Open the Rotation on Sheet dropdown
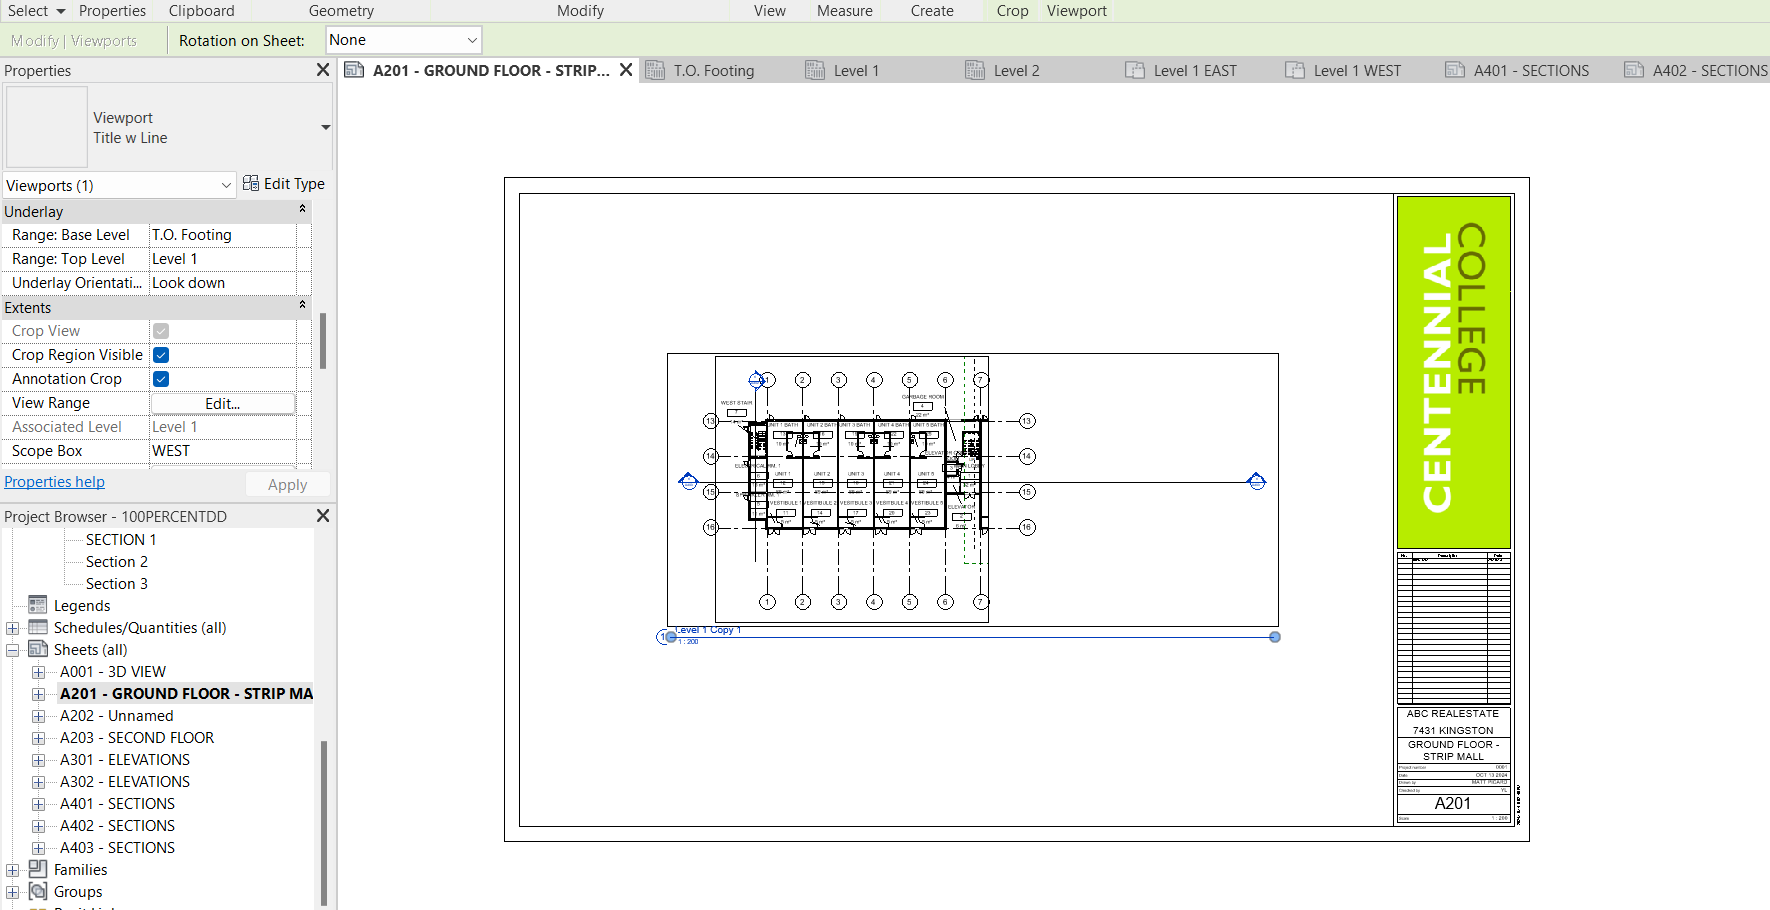Screen dimensions: 1770x910 coord(470,39)
